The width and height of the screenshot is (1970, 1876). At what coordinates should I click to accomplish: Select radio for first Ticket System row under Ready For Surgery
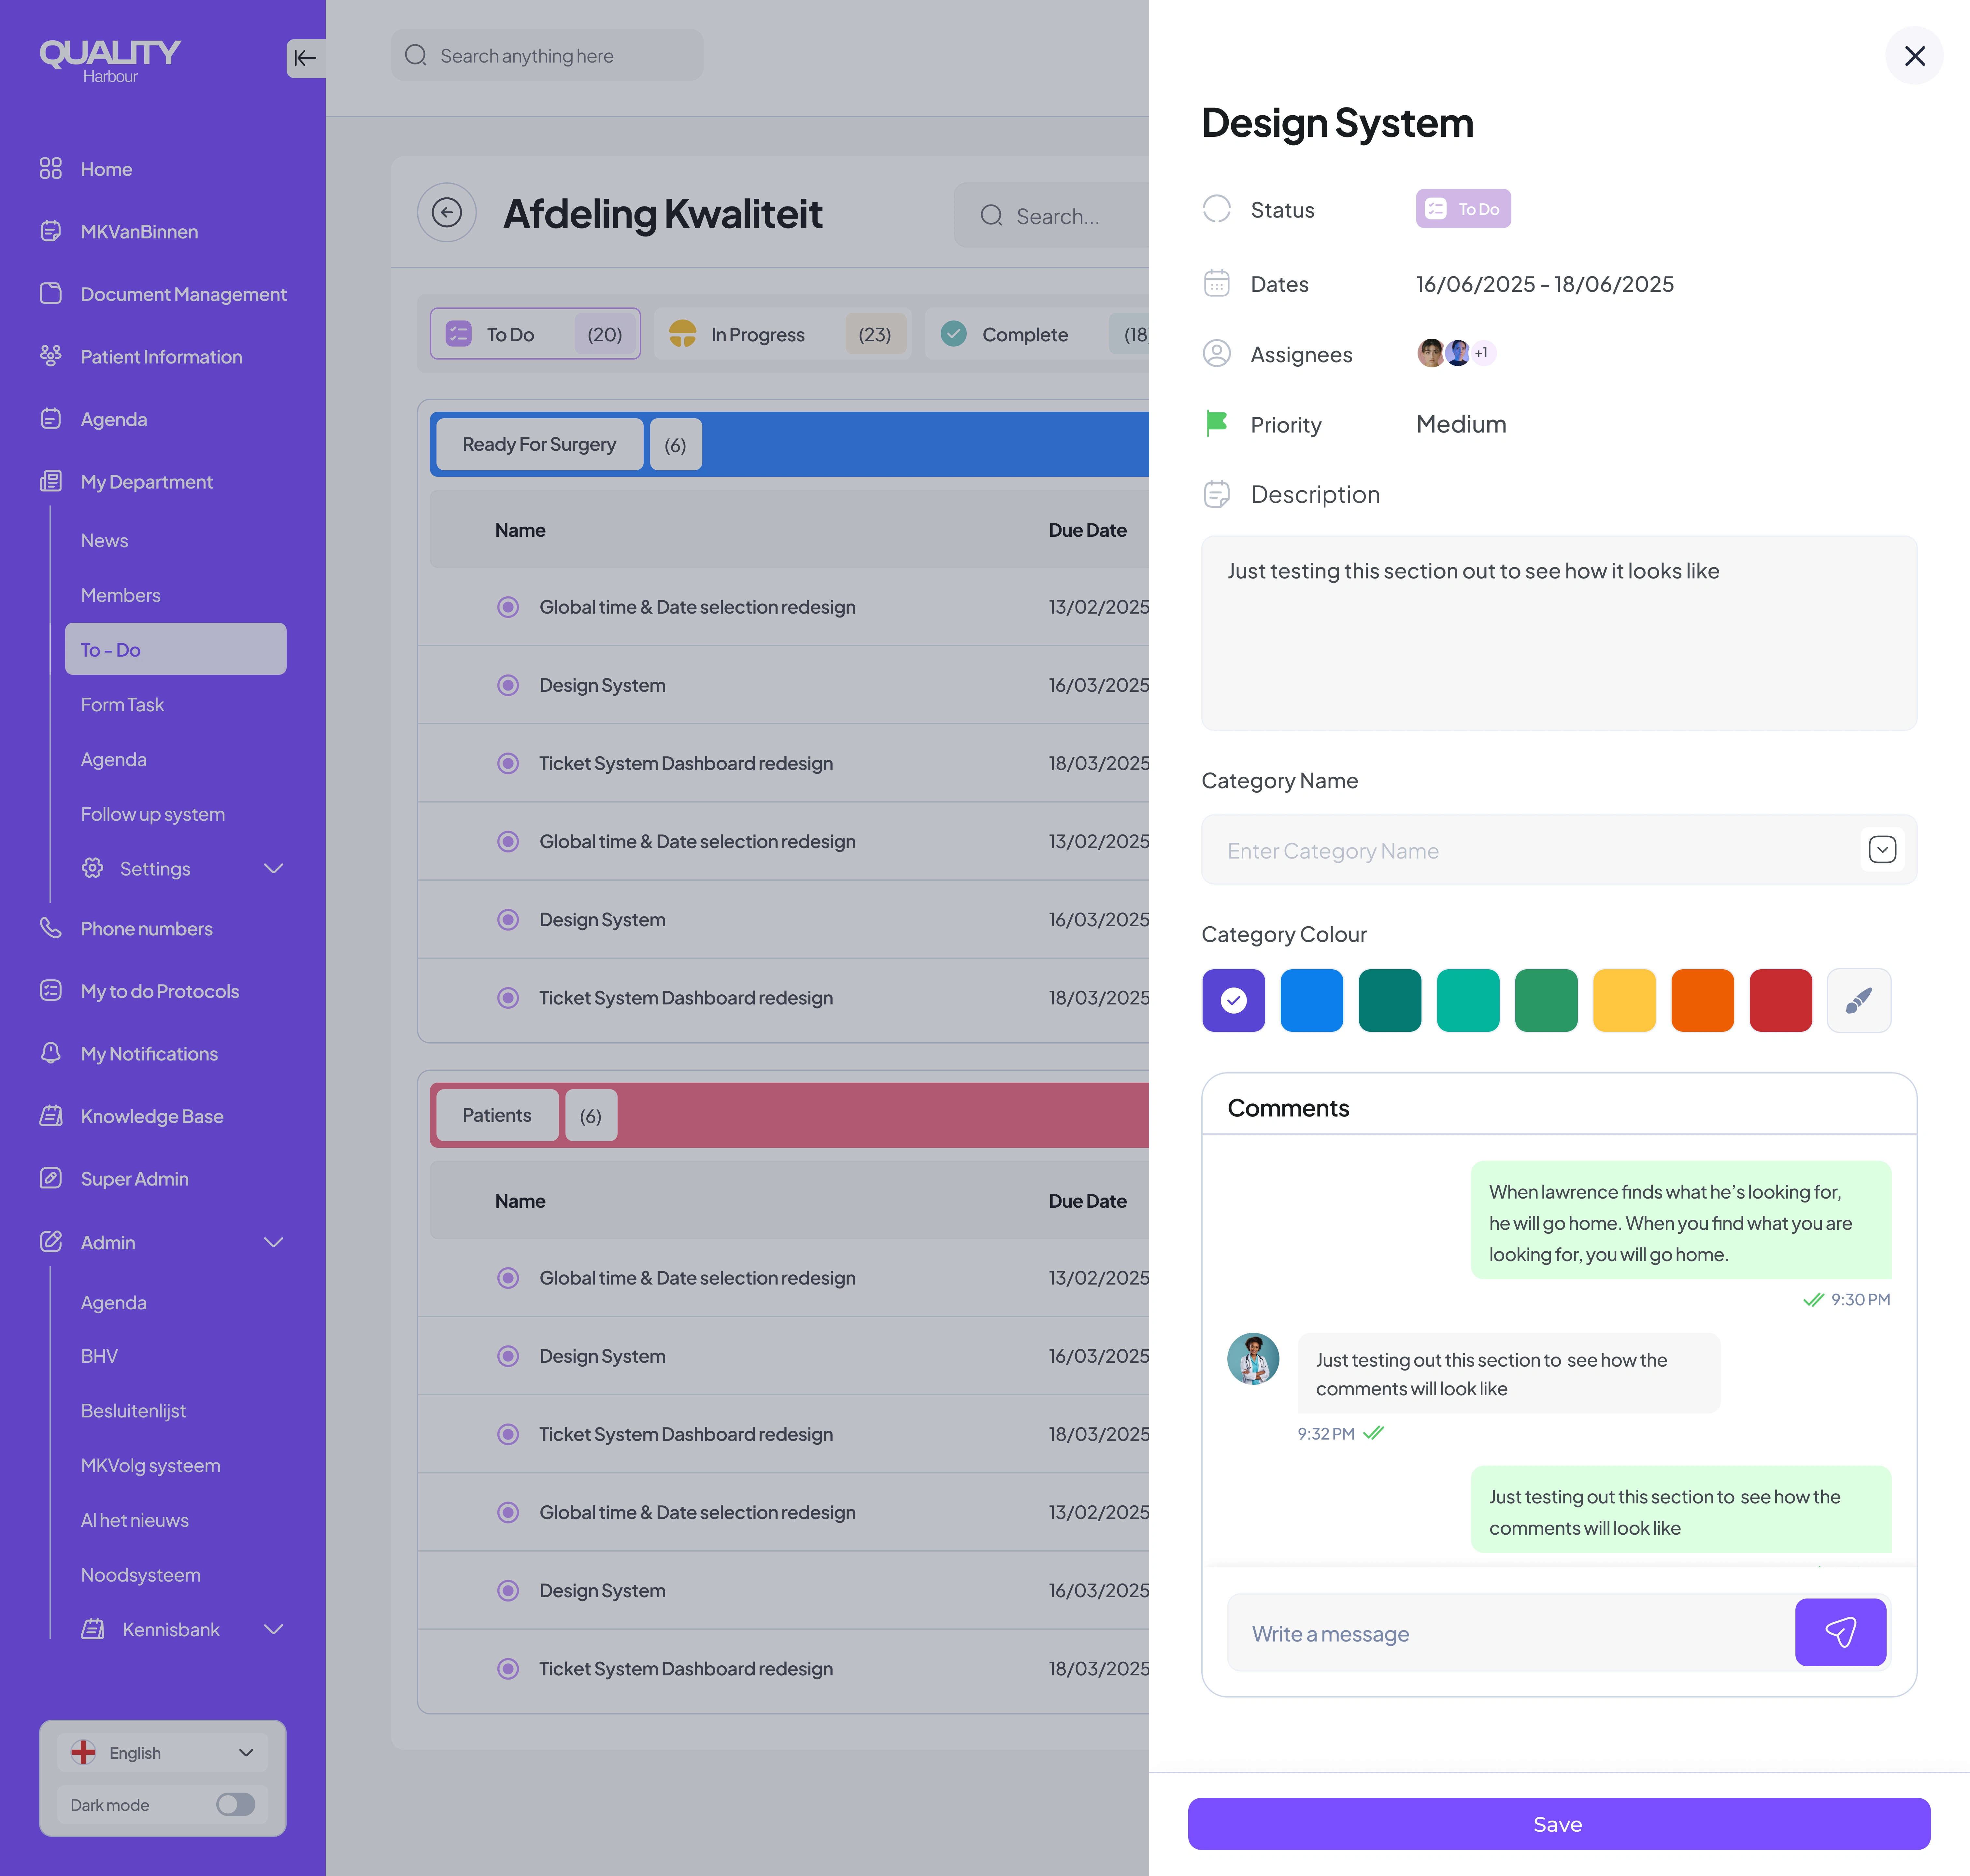tap(508, 763)
